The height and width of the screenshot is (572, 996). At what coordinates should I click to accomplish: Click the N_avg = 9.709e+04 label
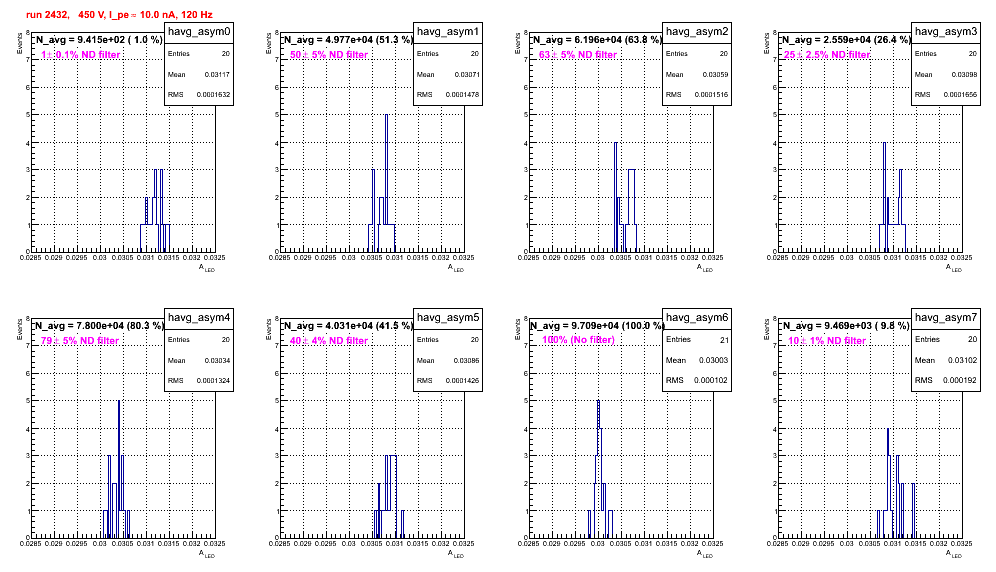click(596, 326)
